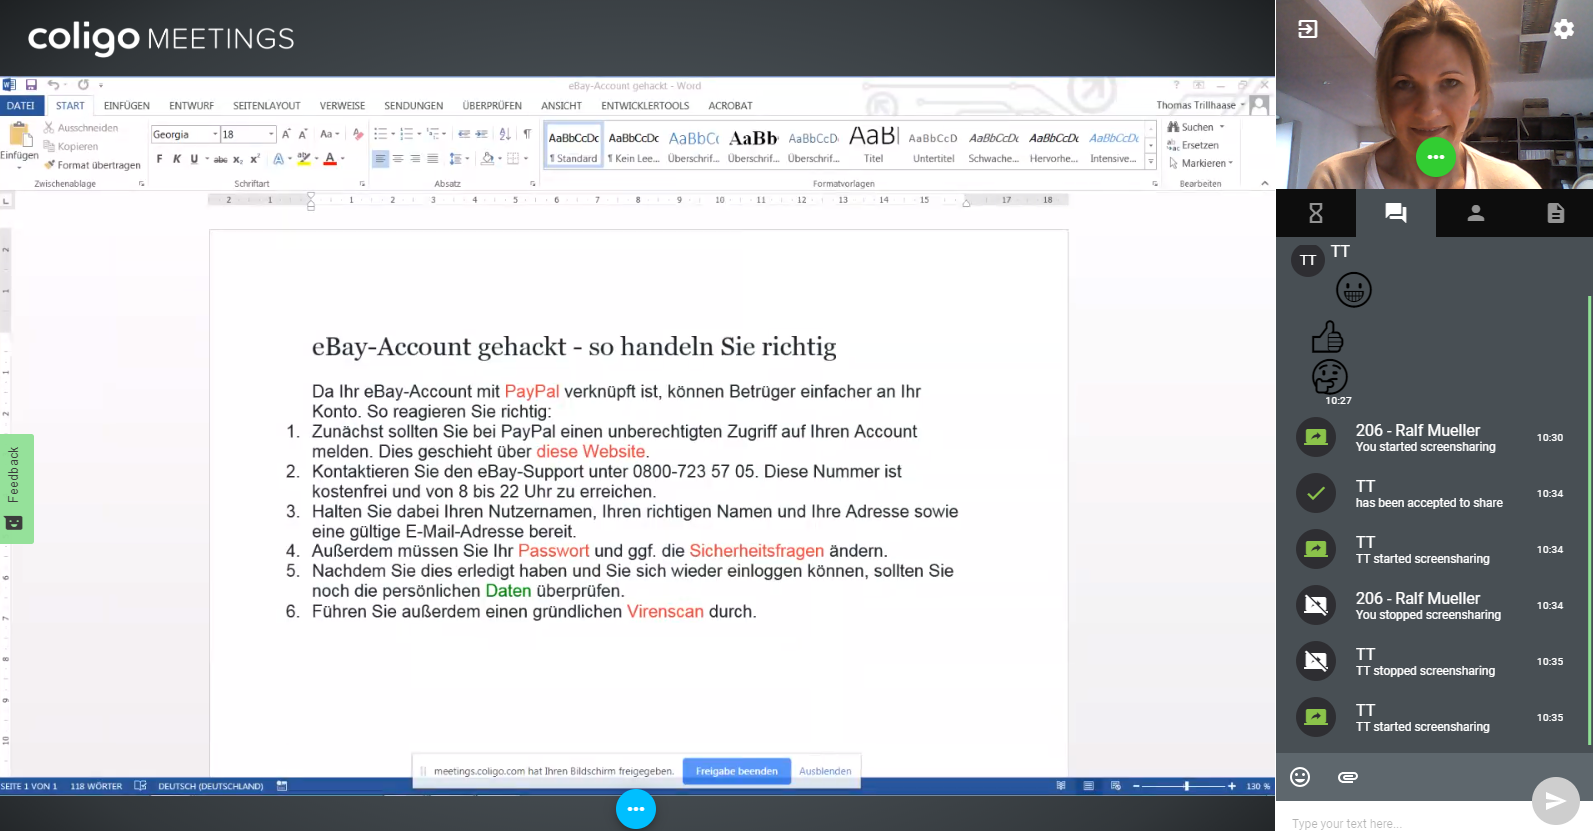Shrink font size with smaller A icon

(303, 134)
